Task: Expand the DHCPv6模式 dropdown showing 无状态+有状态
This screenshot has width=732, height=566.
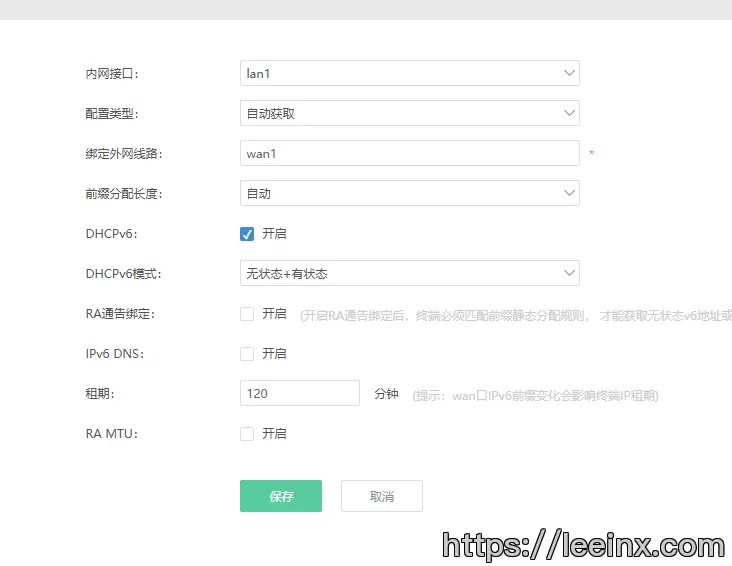Action: tap(400, 273)
